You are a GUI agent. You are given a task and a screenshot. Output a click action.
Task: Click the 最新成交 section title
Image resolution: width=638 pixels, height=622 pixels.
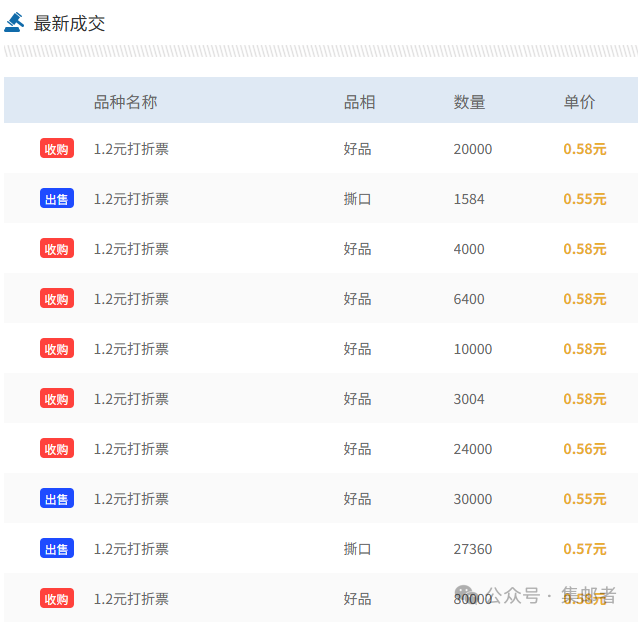click(x=69, y=23)
